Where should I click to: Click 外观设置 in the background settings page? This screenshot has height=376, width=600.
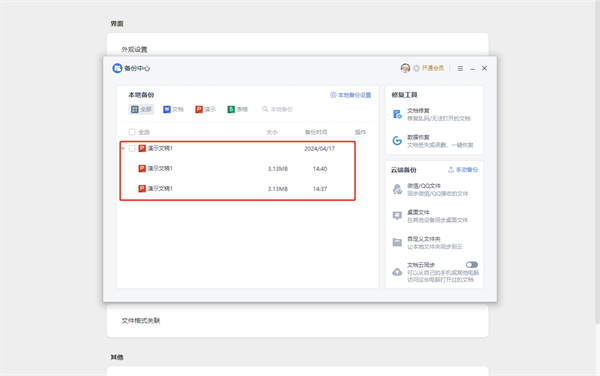134,49
